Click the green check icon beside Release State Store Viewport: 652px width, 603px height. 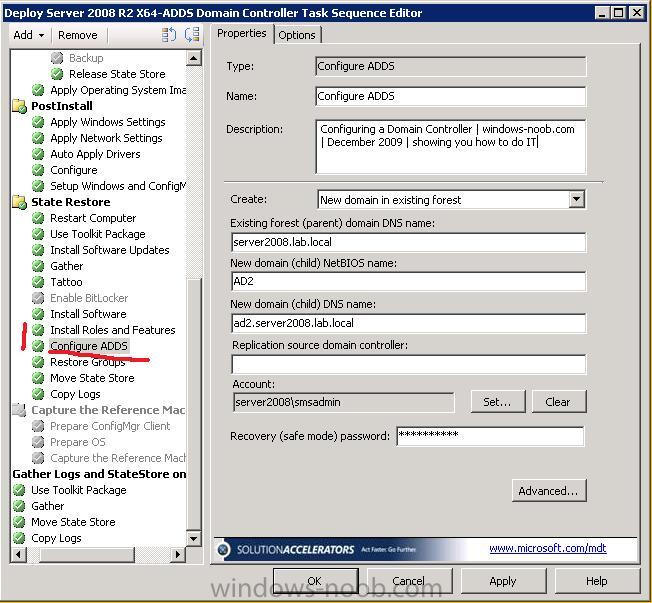(57, 74)
